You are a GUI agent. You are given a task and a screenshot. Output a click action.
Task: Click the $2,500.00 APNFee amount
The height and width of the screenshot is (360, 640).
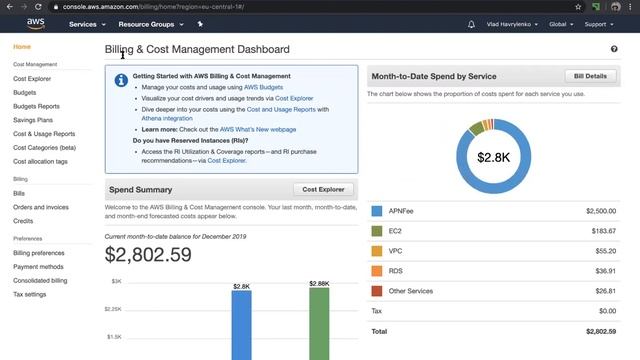[601, 211]
